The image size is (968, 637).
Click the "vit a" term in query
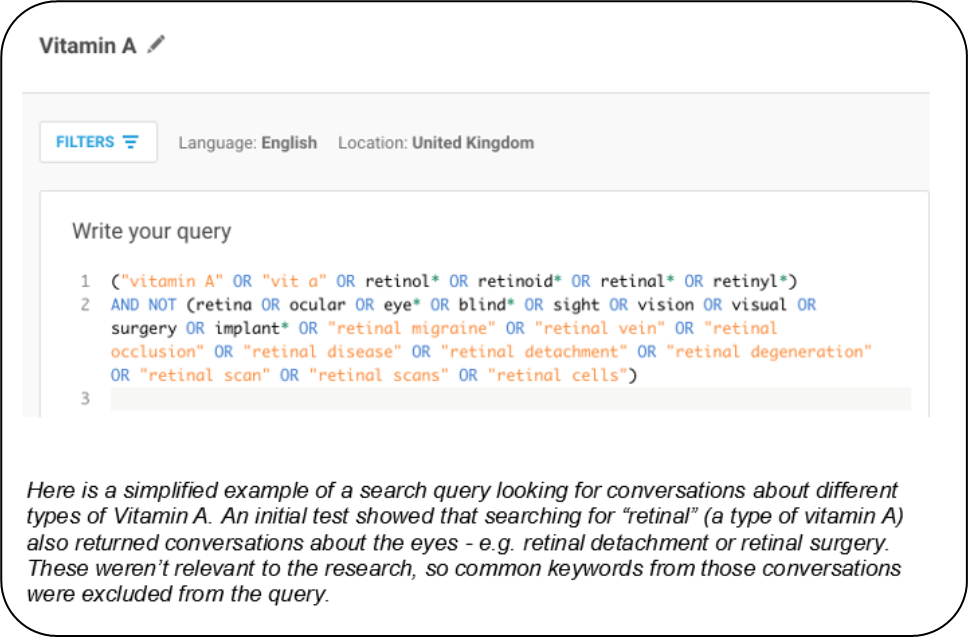[x=294, y=281]
